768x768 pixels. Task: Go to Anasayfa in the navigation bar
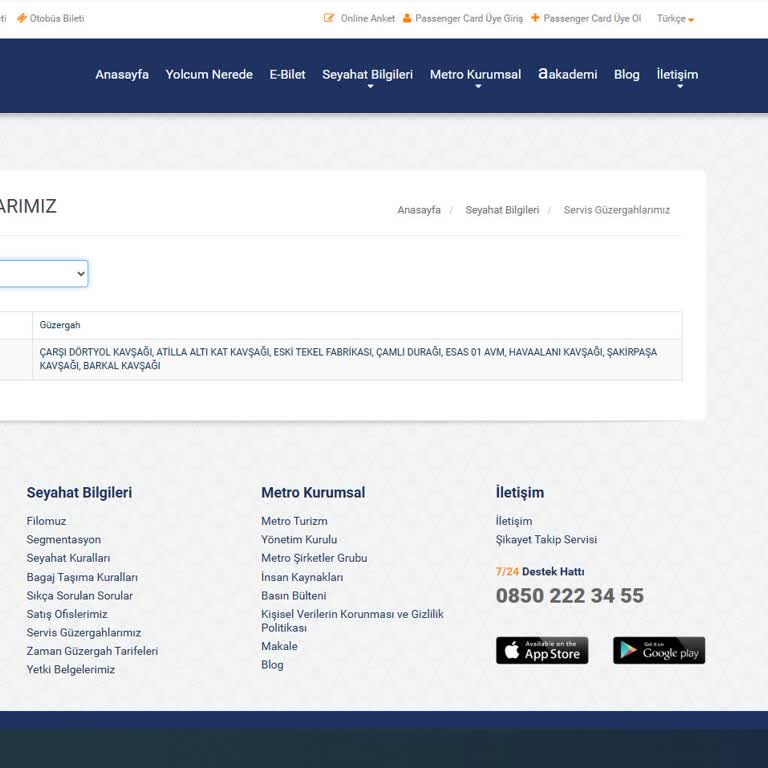point(122,75)
